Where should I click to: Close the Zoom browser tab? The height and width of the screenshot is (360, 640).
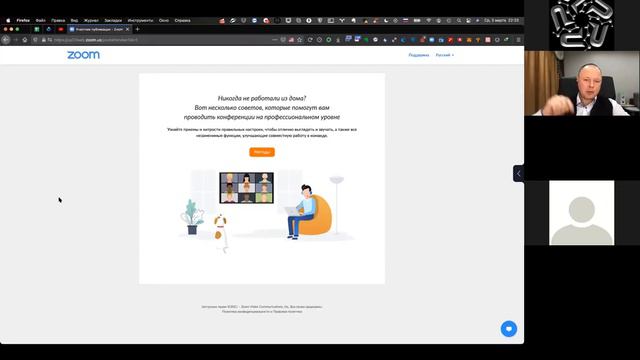(x=127, y=29)
